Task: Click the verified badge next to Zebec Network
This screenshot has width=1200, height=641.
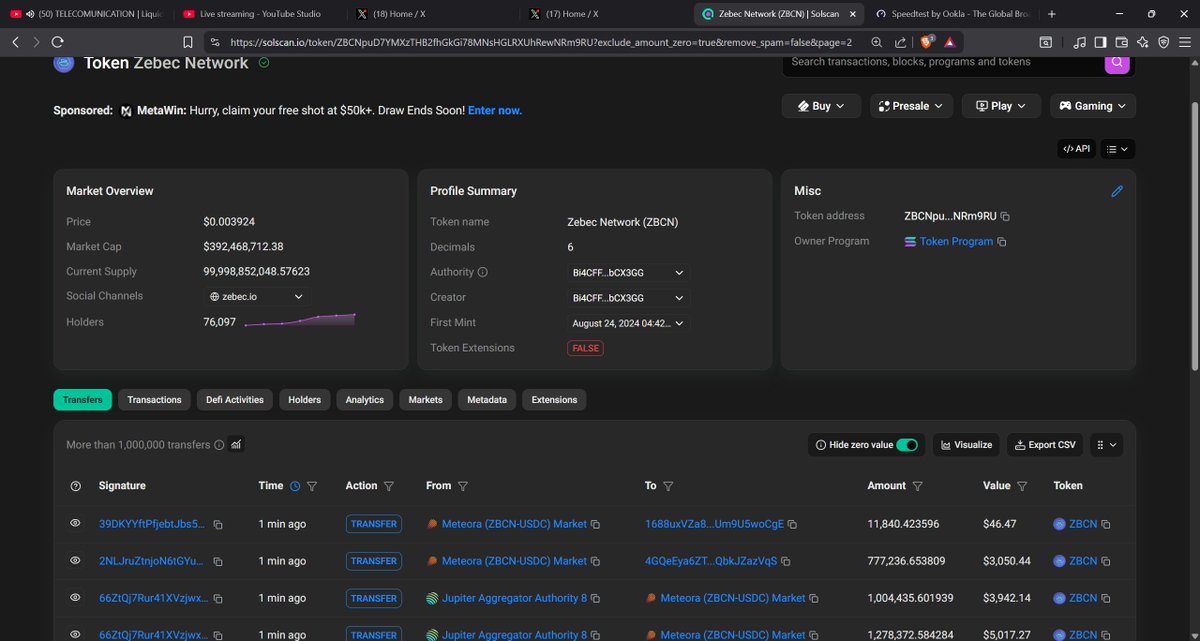Action: pyautogui.click(x=264, y=62)
